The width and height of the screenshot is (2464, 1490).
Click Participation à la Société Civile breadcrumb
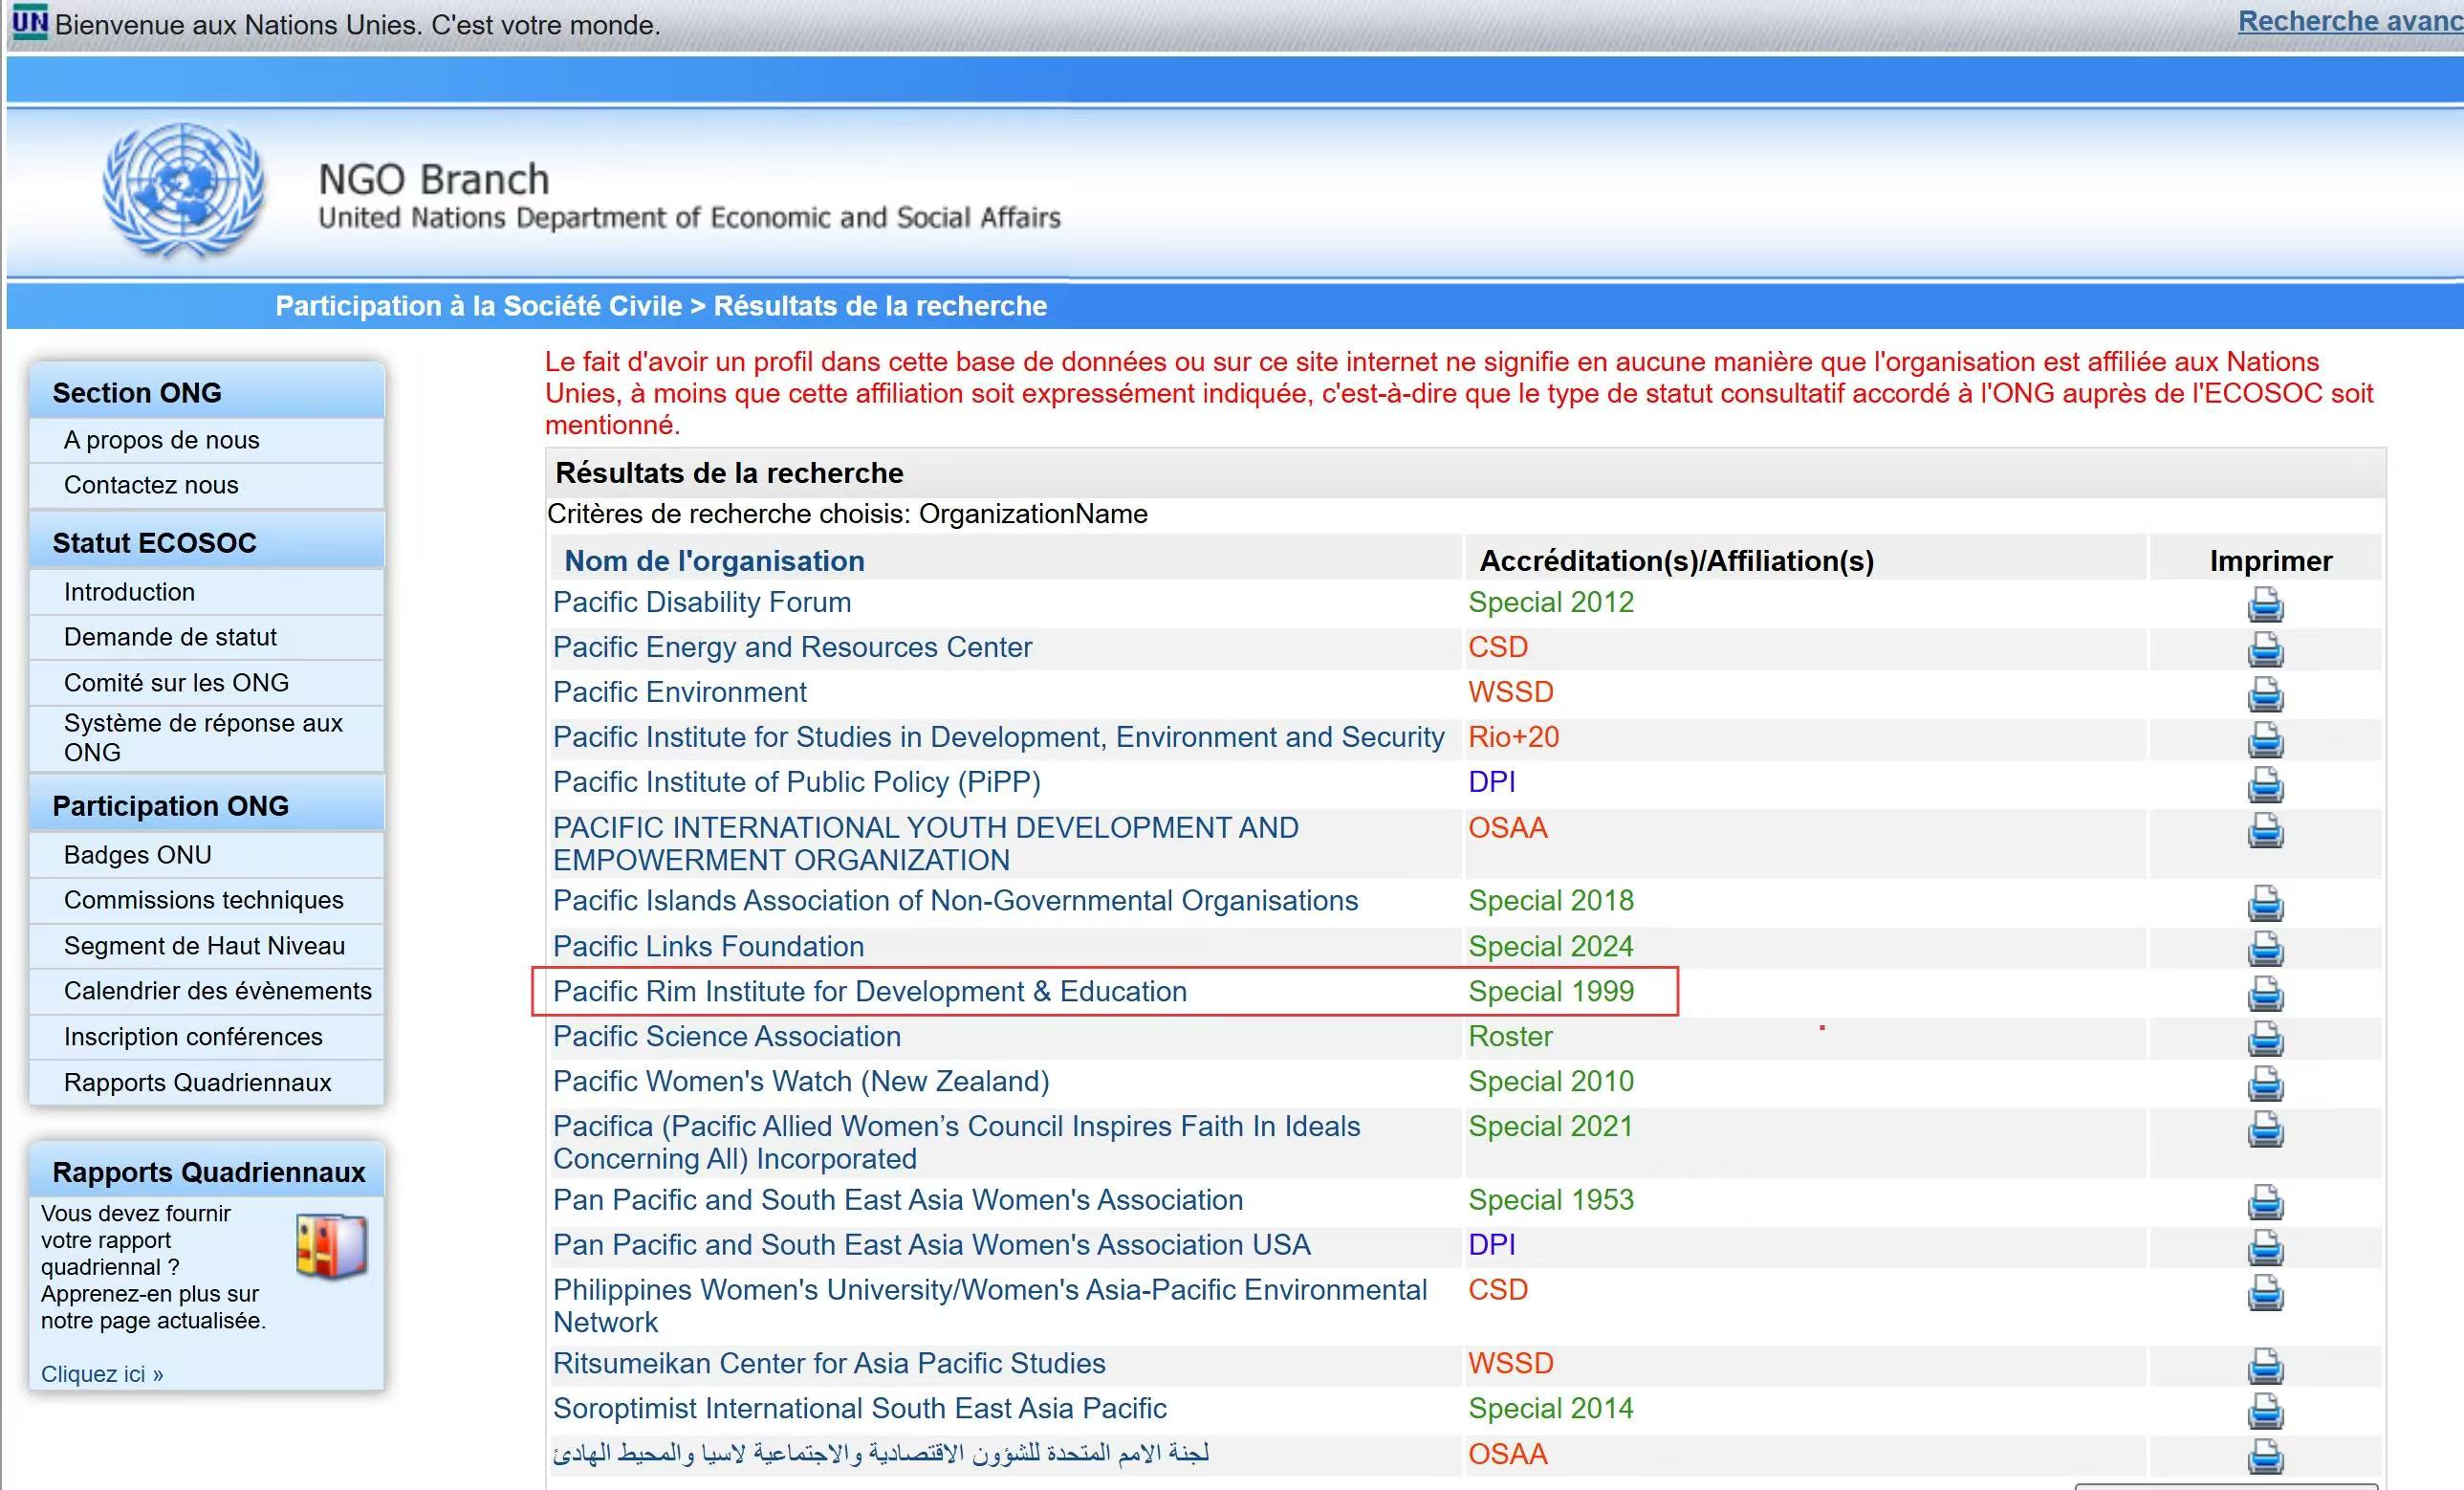click(479, 306)
